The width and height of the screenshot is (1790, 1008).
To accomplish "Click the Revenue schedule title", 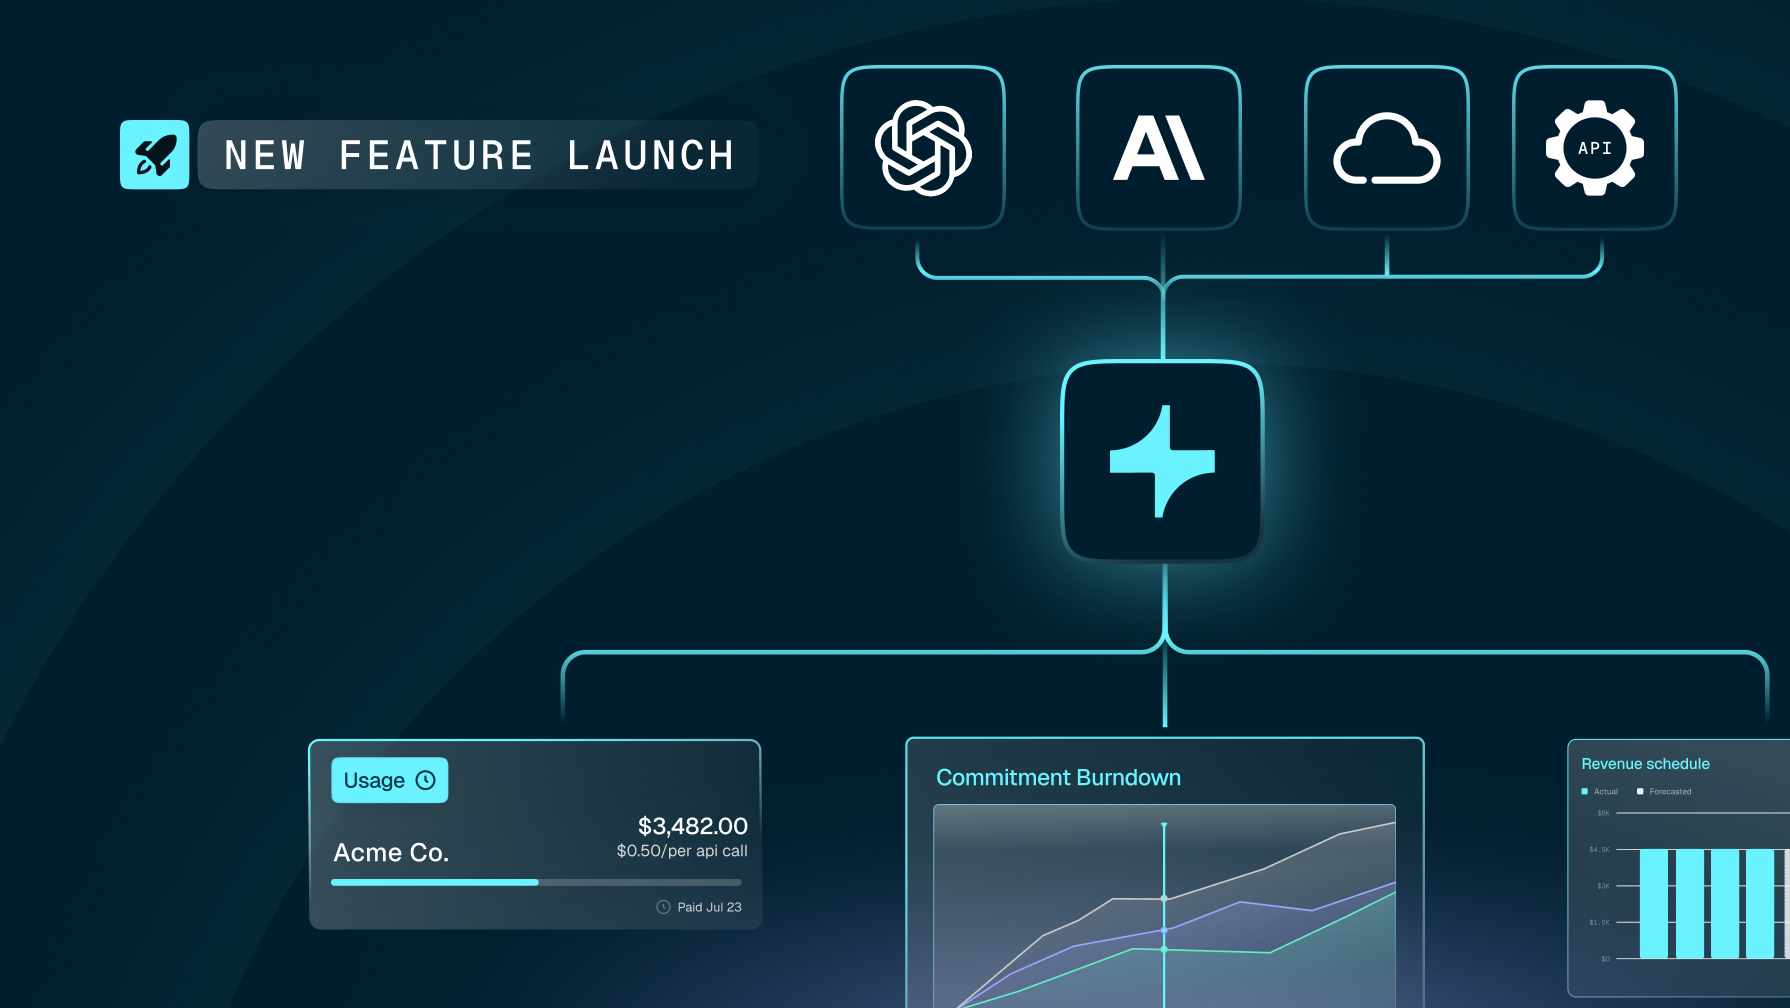I will pos(1645,763).
